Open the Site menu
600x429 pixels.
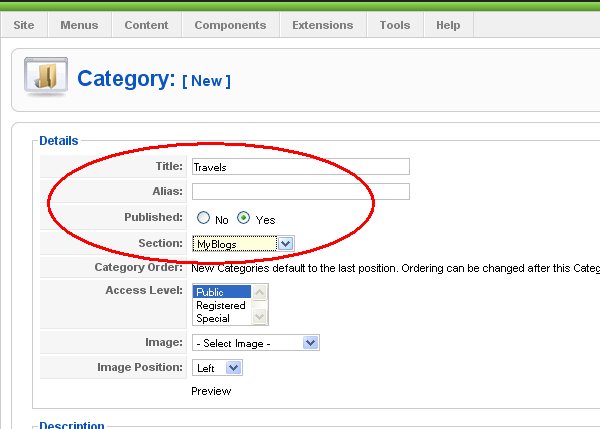24,25
